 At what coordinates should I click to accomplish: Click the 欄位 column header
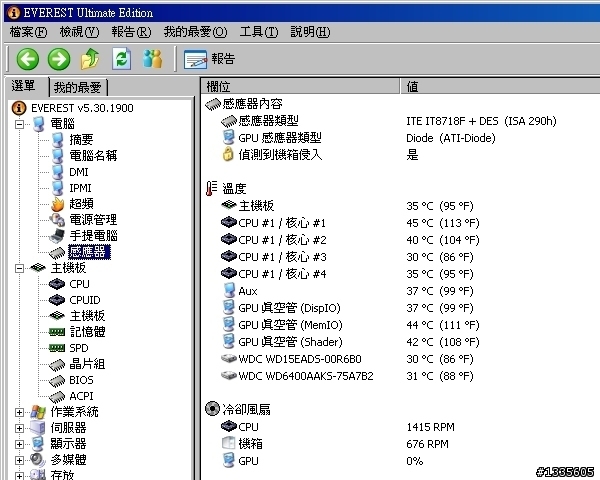[x=300, y=87]
